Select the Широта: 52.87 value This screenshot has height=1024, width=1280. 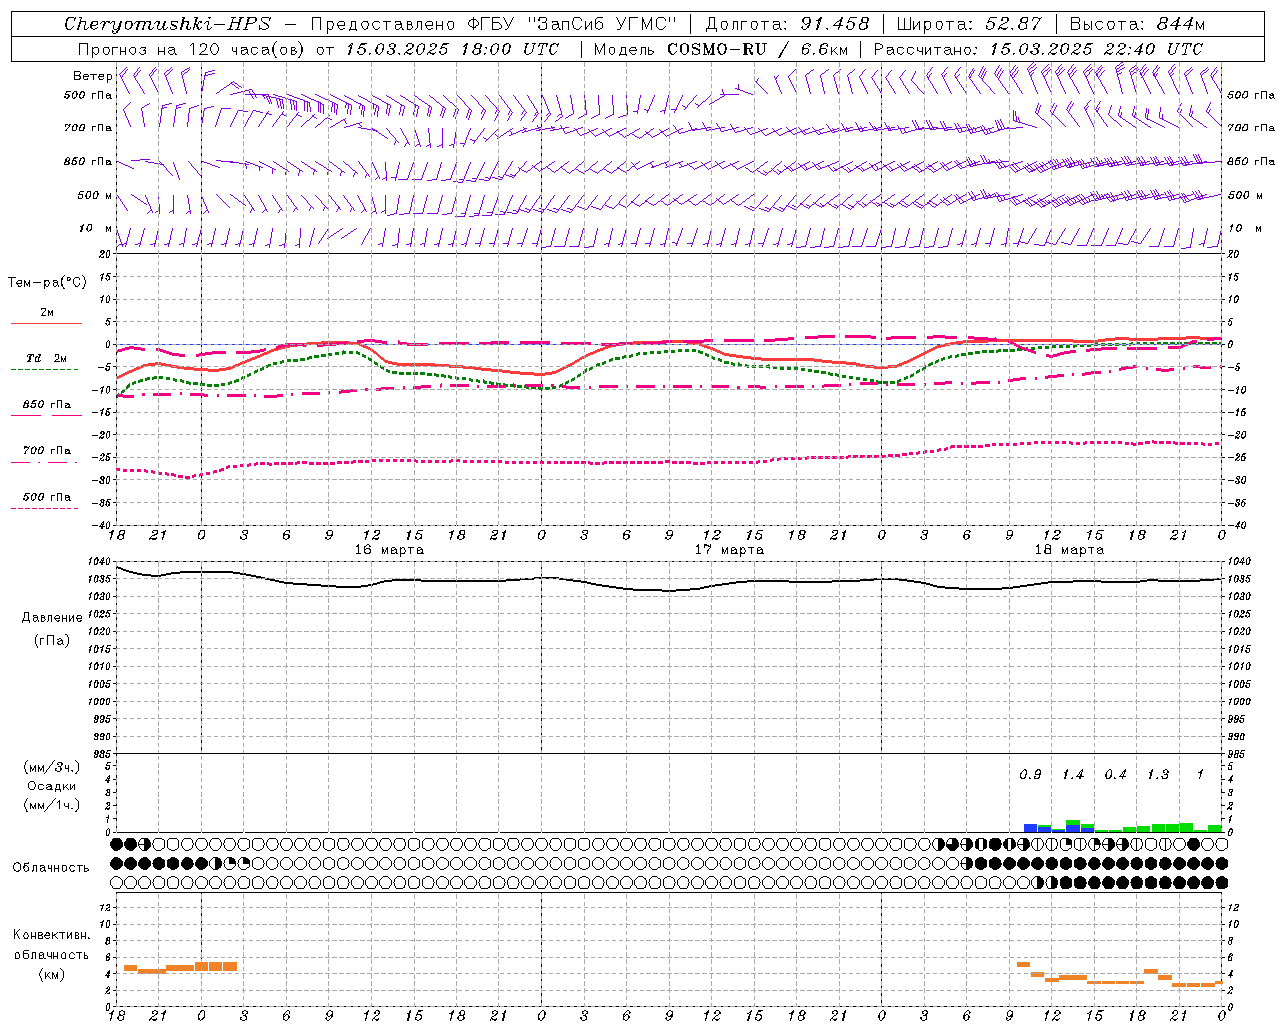pyautogui.click(x=969, y=24)
